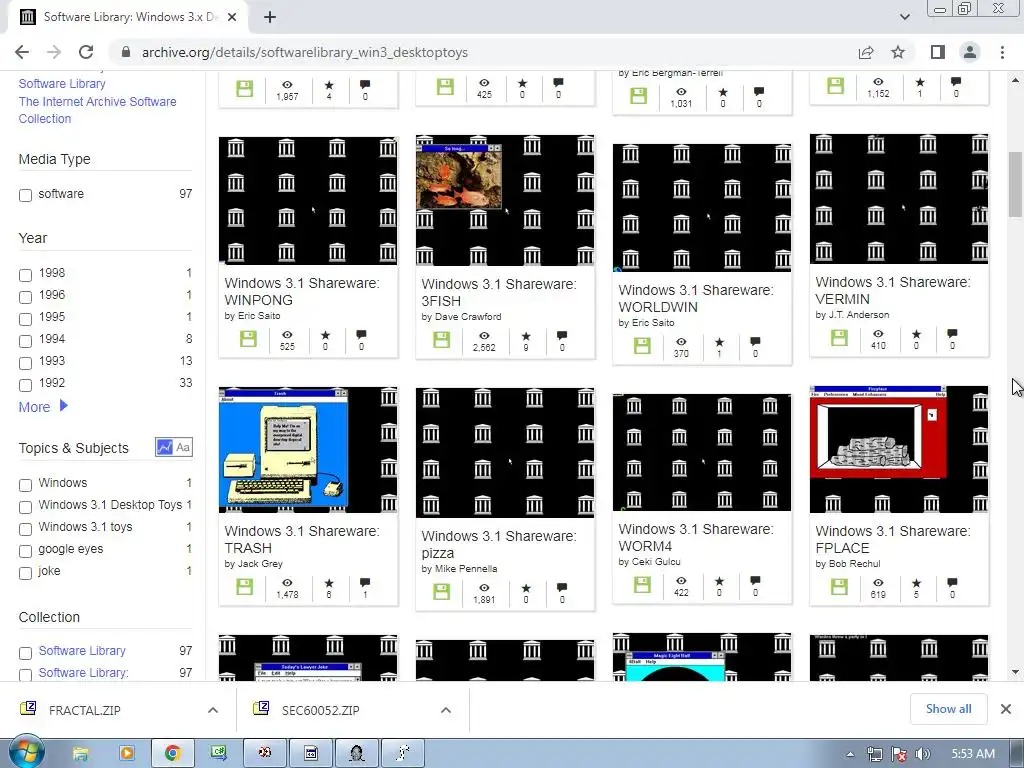Click the favorites star under 3FISH
Screen dimensions: 1024x768
pyautogui.click(x=526, y=336)
